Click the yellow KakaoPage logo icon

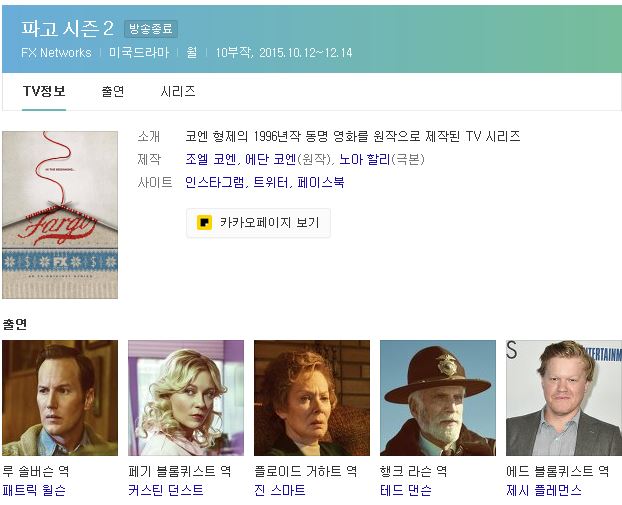click(204, 223)
